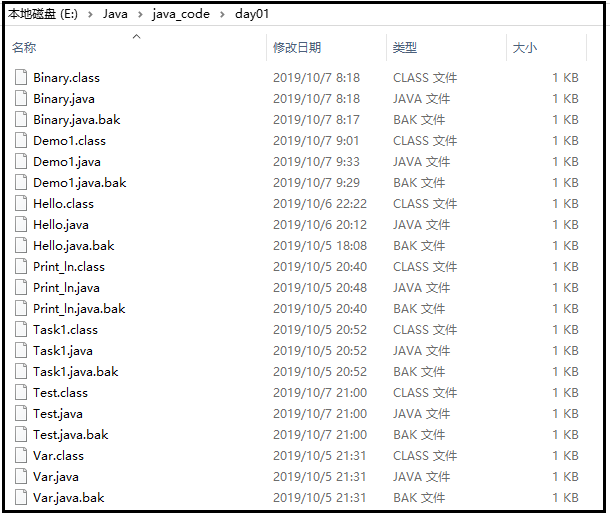Click the Print_ln.class file icon

(21, 266)
